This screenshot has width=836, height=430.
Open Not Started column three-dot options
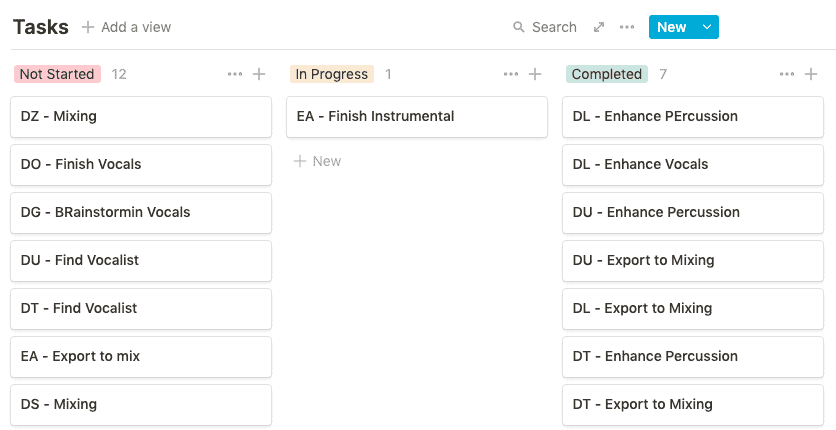tap(235, 74)
